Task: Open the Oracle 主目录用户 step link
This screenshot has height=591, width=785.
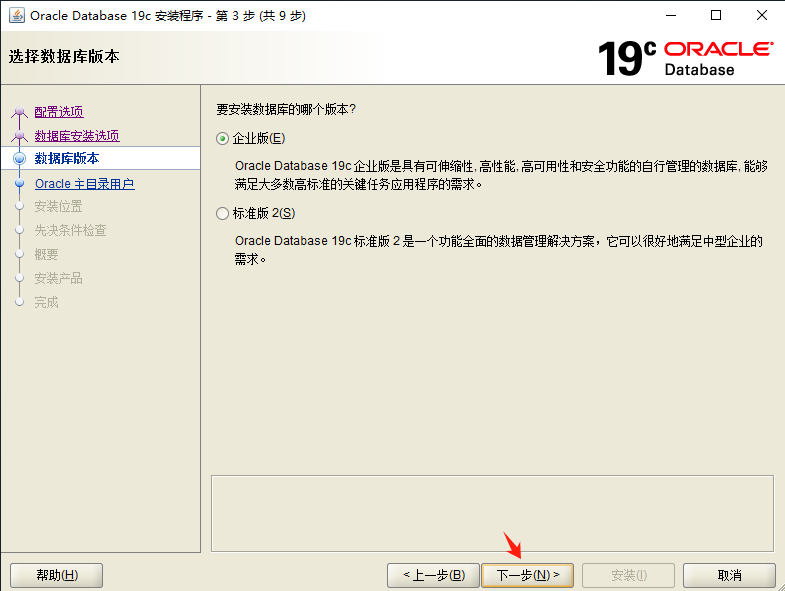Action: (x=85, y=184)
